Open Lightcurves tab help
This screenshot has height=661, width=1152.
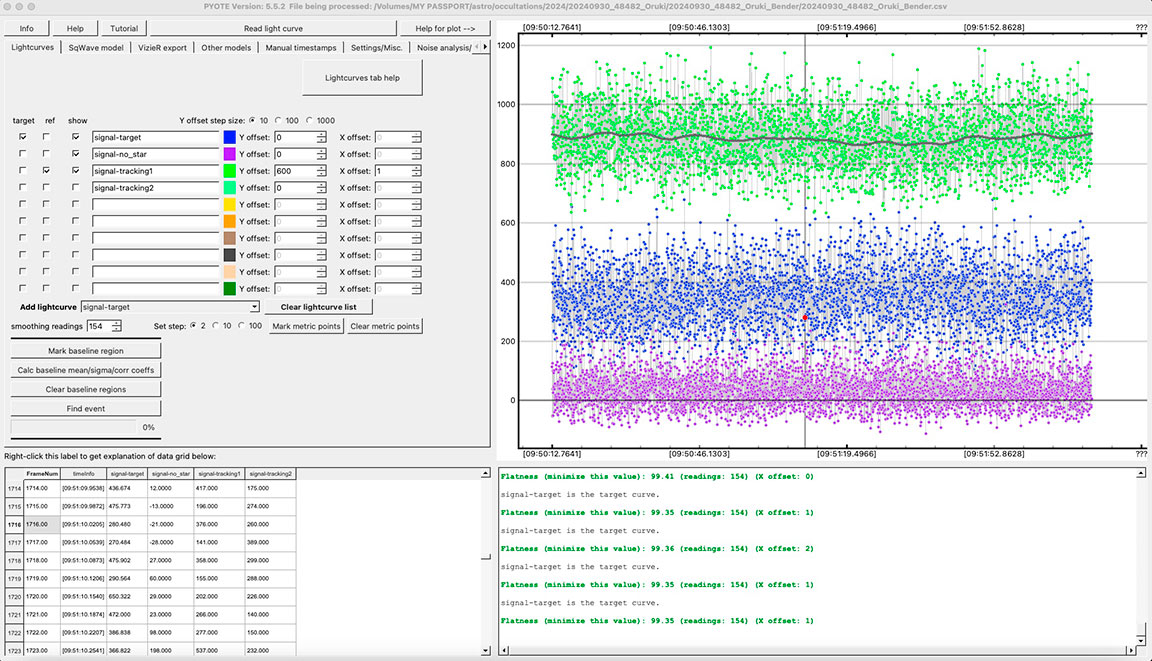point(362,78)
